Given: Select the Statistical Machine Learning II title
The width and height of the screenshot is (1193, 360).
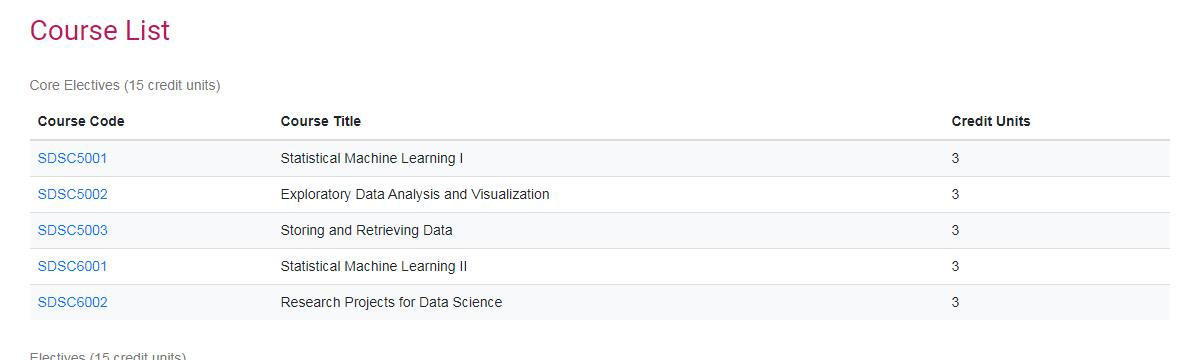Looking at the screenshot, I should (374, 266).
